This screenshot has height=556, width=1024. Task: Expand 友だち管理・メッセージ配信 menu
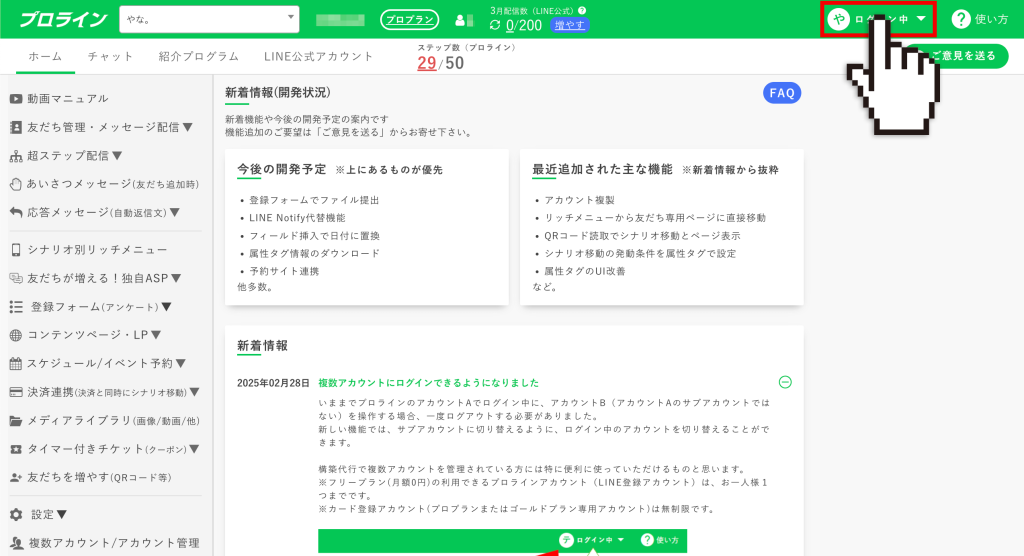click(110, 127)
